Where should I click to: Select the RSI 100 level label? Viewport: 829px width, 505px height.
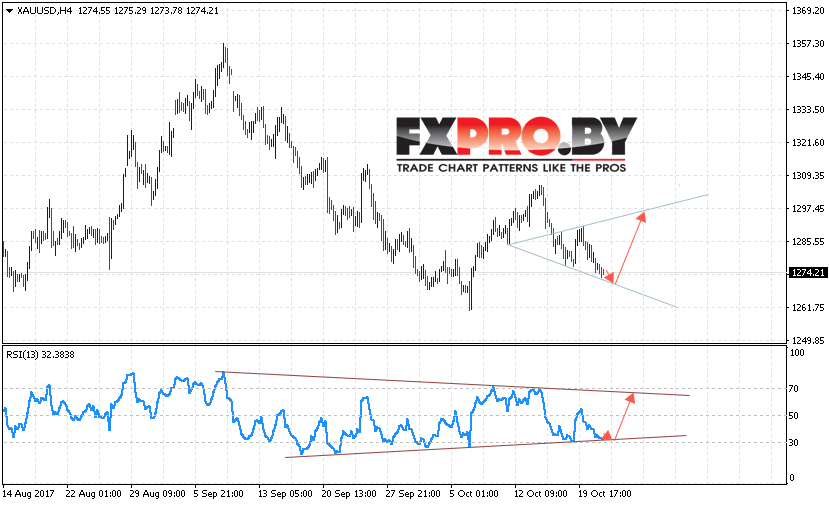point(796,353)
